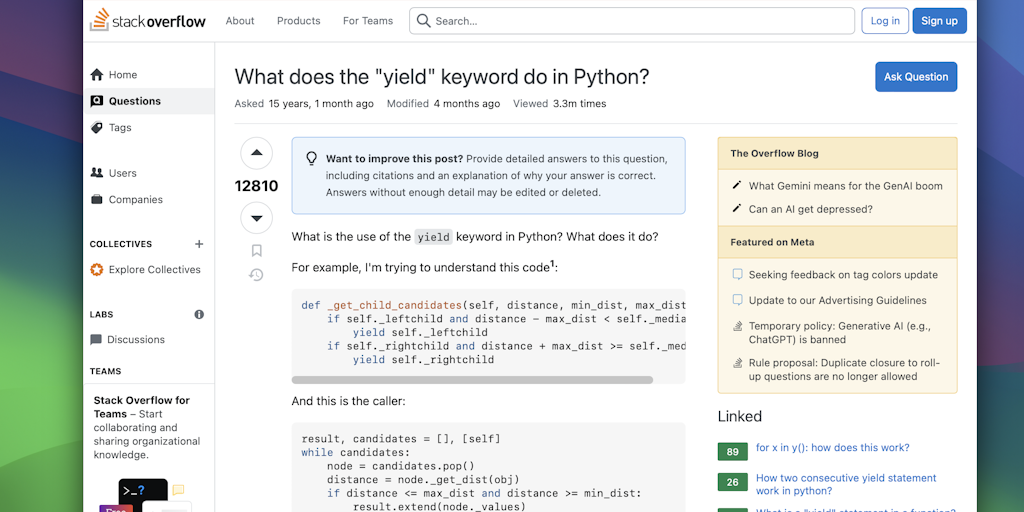The width and height of the screenshot is (1024, 512).
Task: Open the About link in header
Action: [240, 21]
